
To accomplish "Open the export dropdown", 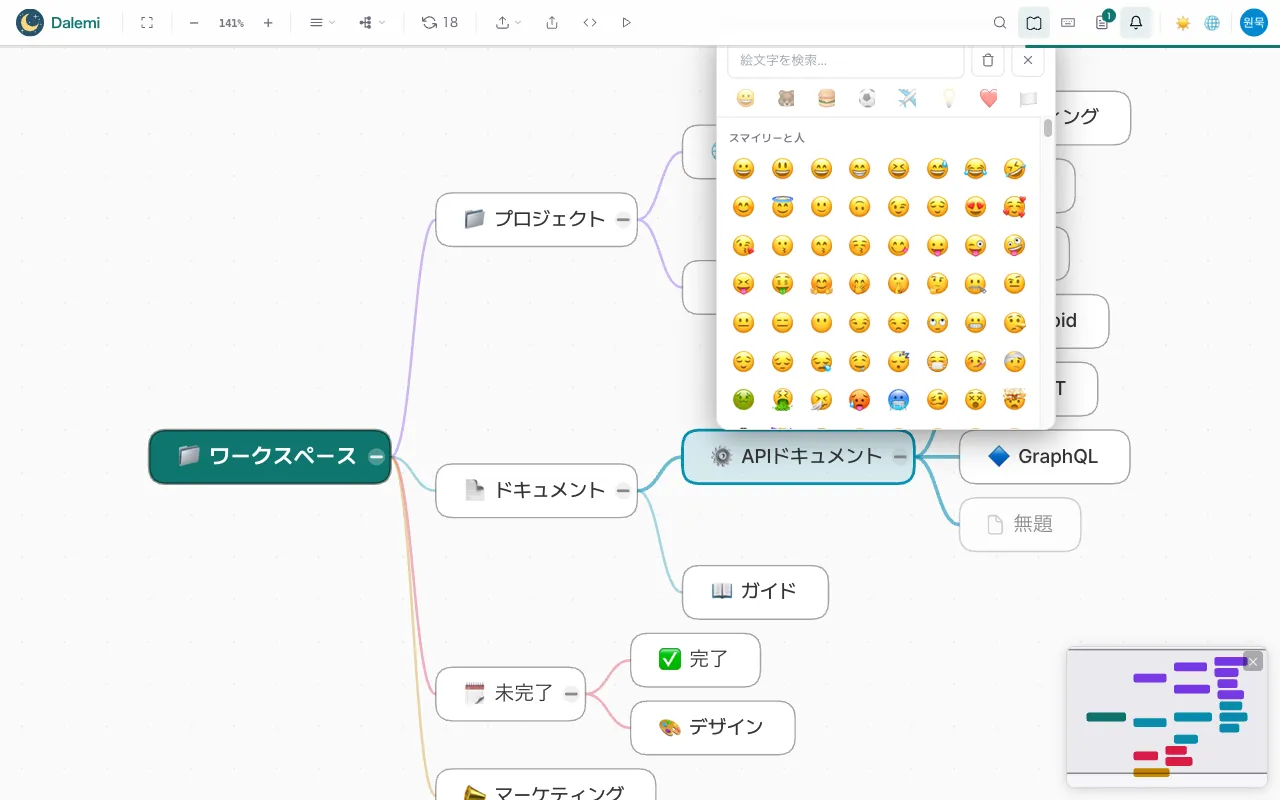I will point(509,22).
